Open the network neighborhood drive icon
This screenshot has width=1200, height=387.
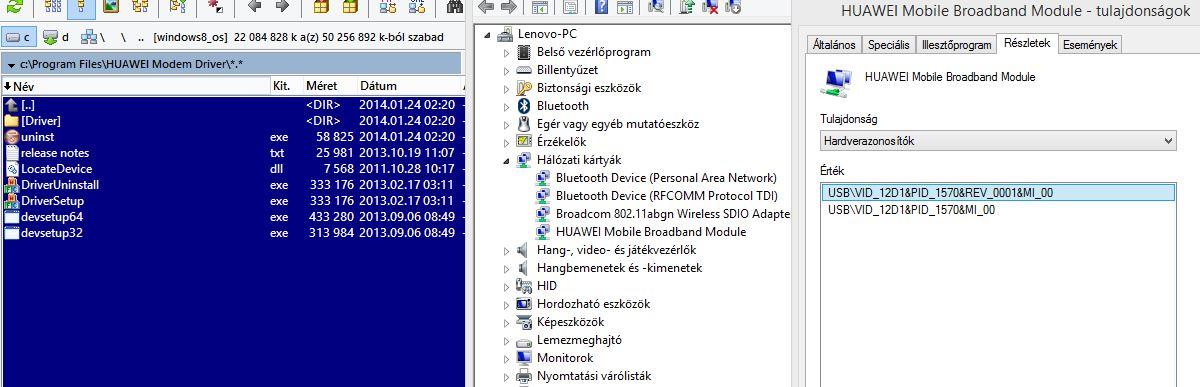click(92, 37)
